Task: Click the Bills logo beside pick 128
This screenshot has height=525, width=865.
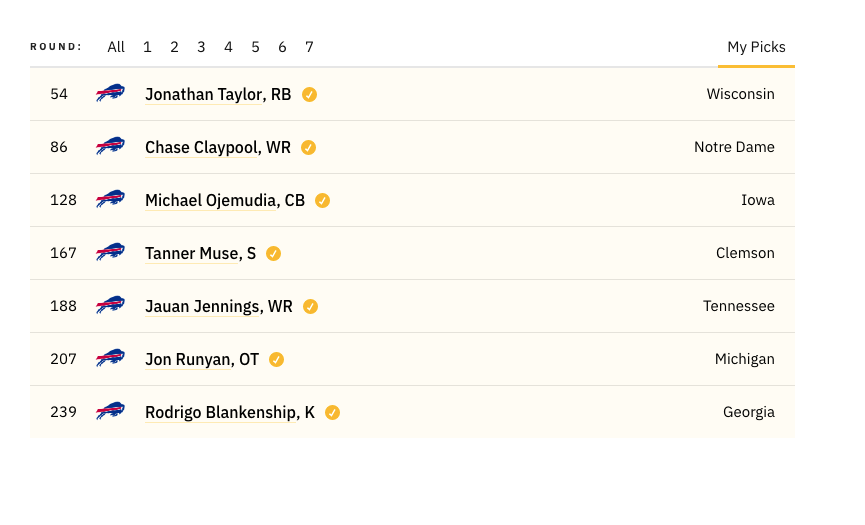Action: coord(110,199)
